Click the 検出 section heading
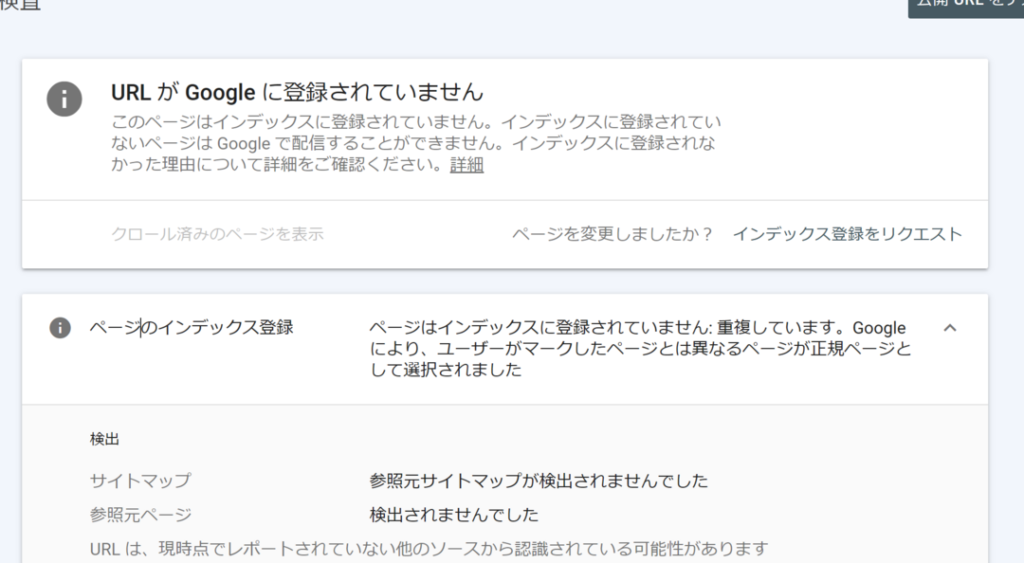The height and width of the screenshot is (563, 1024). (x=104, y=439)
